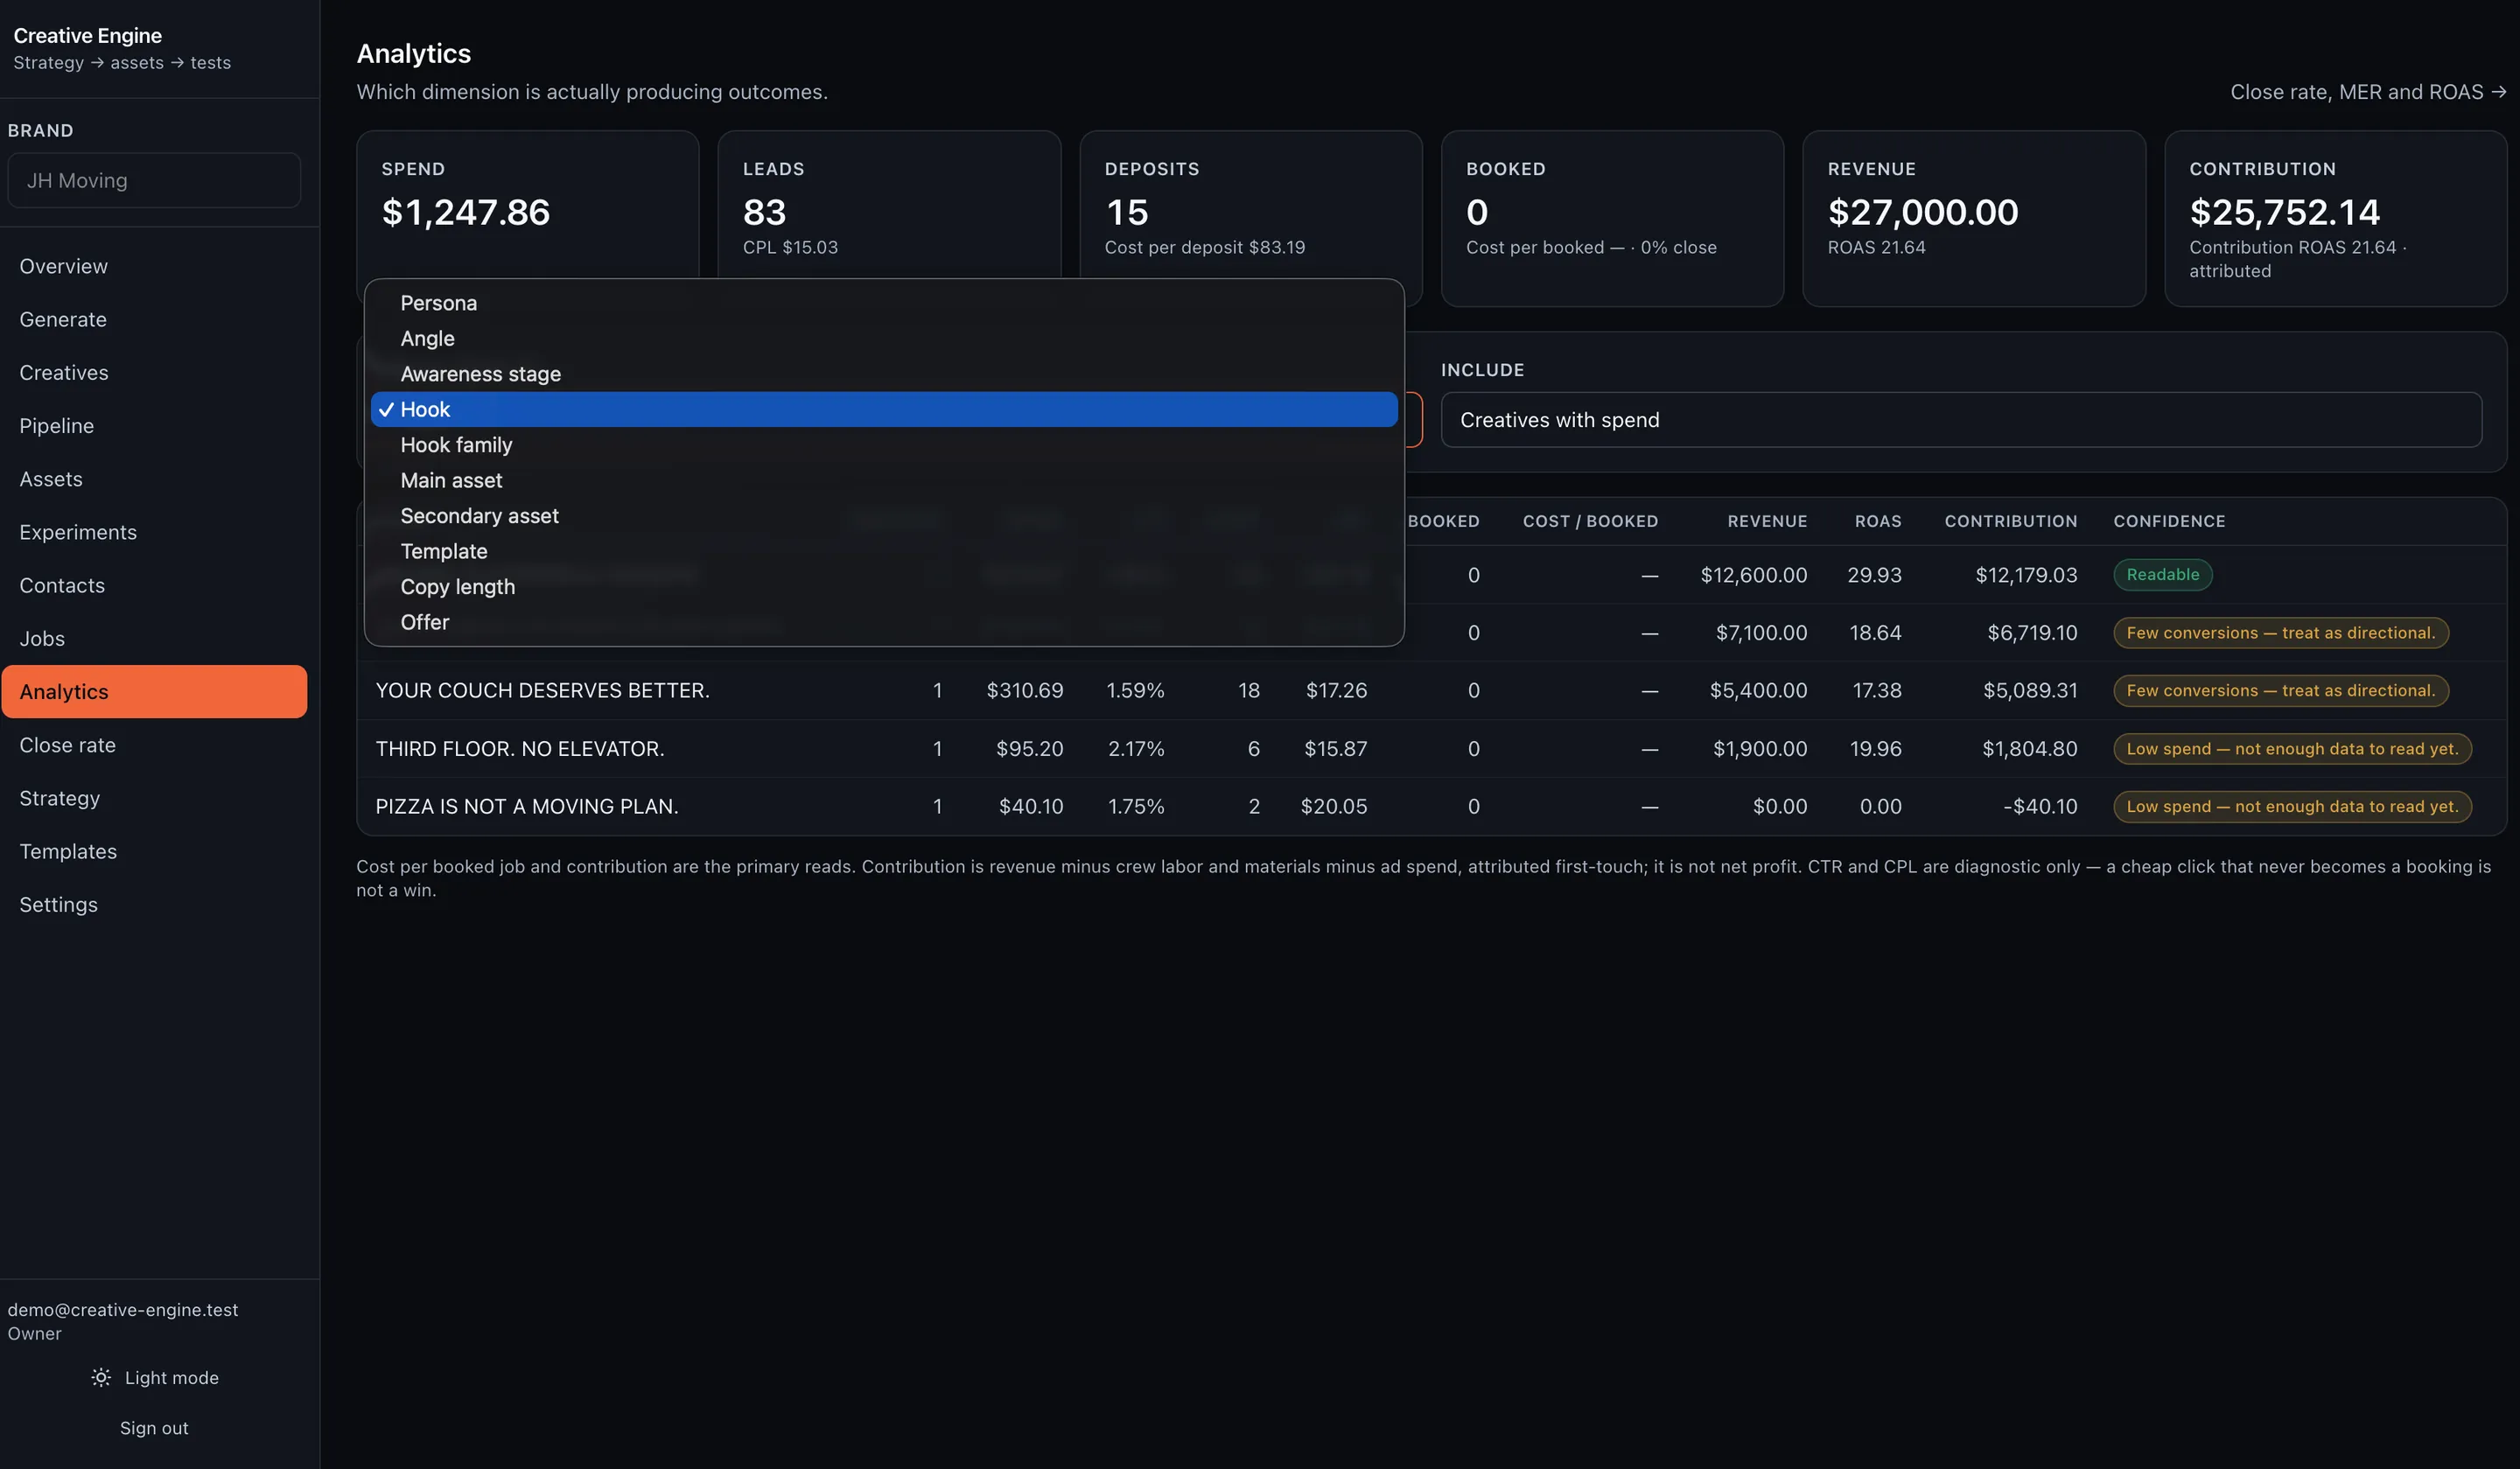Click the $310.69 spend cell
Viewport: 2520px width, 1469px height.
click(x=1025, y=690)
